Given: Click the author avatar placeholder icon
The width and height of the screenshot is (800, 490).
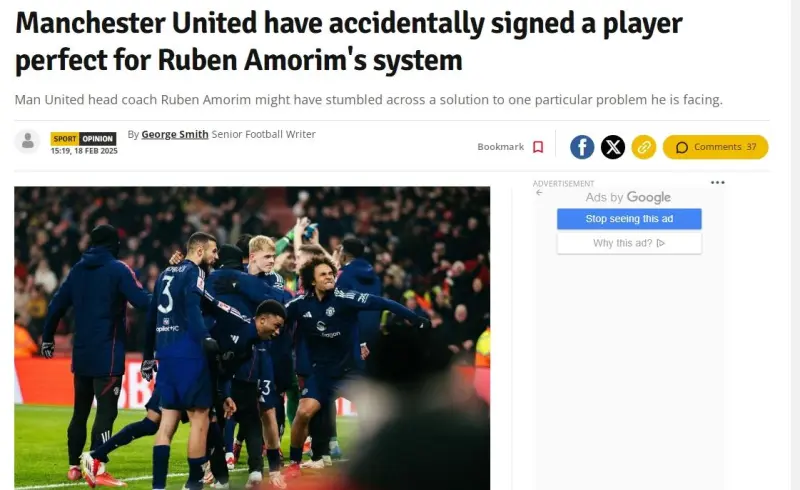Looking at the screenshot, I should pos(28,141).
